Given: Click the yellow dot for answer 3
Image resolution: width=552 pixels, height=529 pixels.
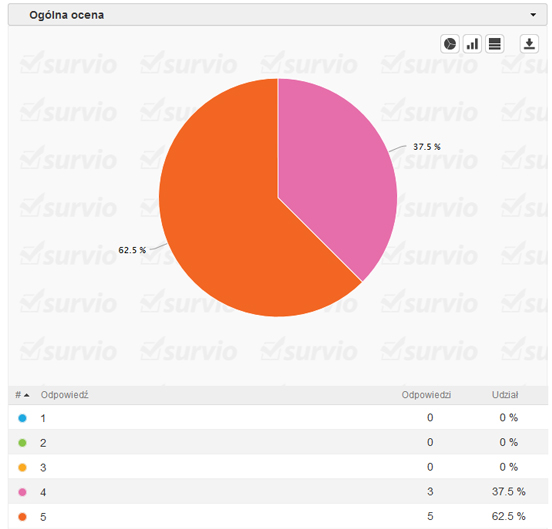Looking at the screenshot, I should pos(22,467).
